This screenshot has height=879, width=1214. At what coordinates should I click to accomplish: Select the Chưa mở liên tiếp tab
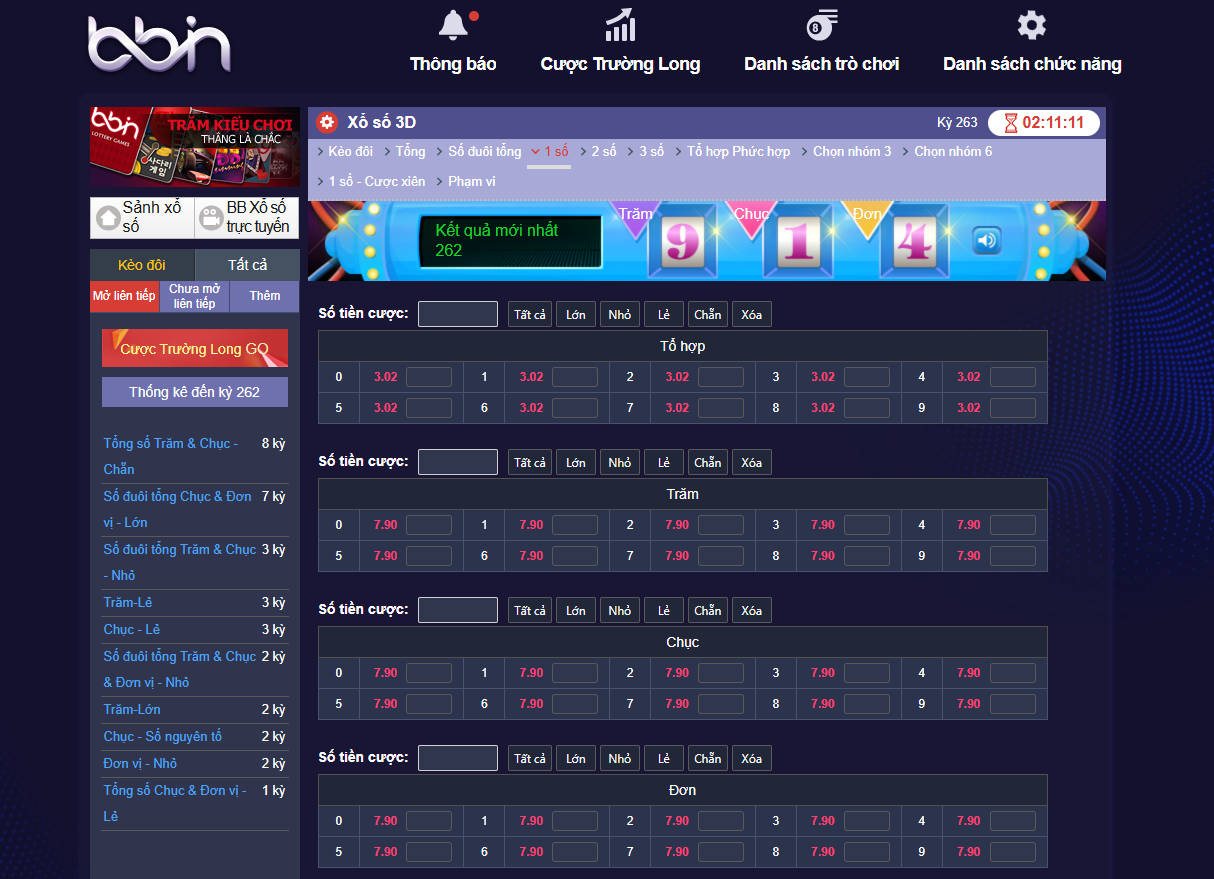(194, 296)
